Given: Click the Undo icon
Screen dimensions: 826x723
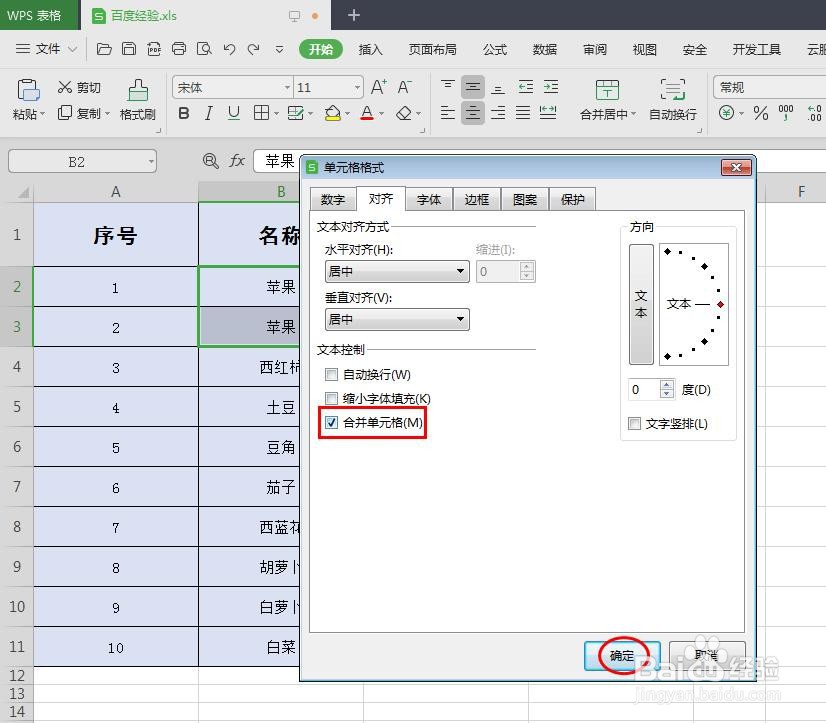Looking at the screenshot, I should [229, 48].
